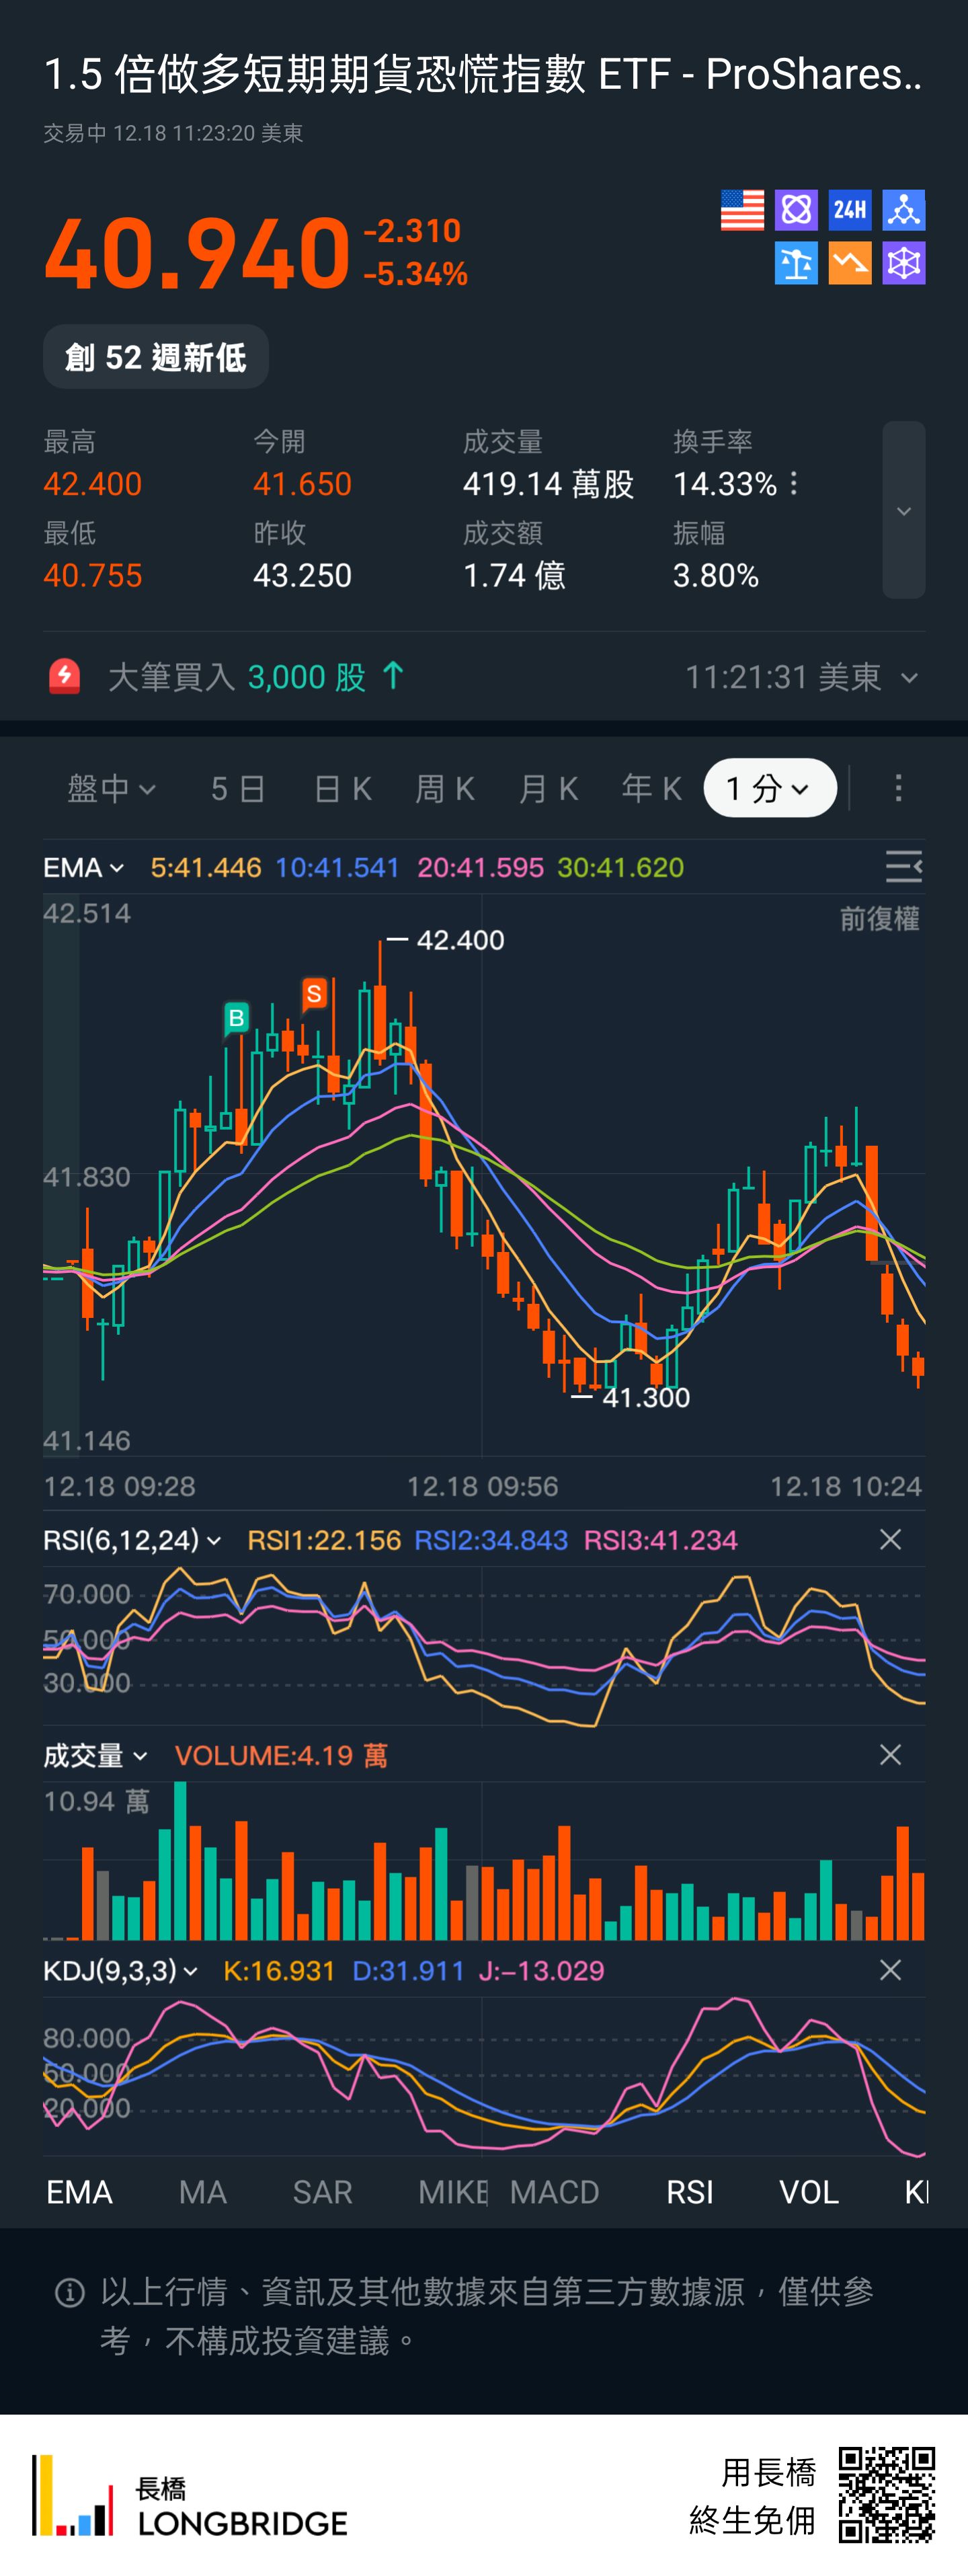Click the blue balance scale icon
The height and width of the screenshot is (2576, 968).
click(796, 264)
